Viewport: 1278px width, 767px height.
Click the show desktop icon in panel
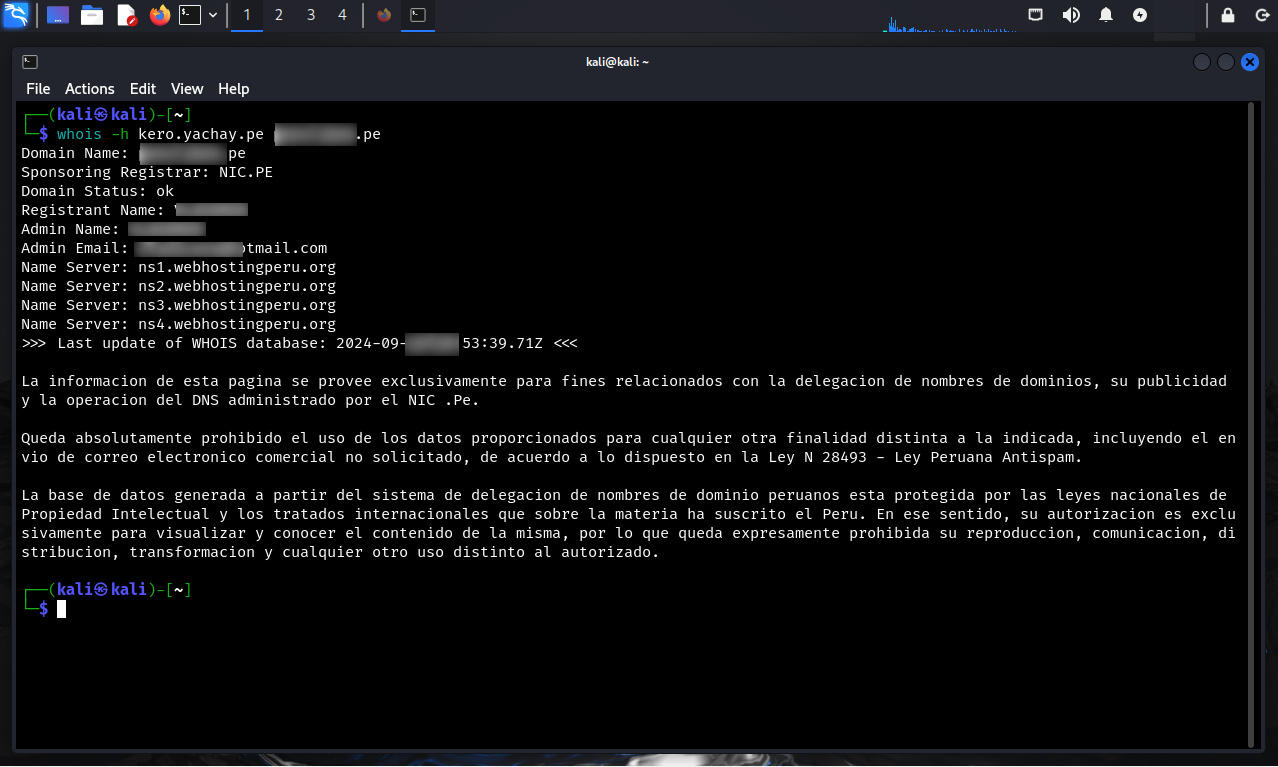pos(59,15)
